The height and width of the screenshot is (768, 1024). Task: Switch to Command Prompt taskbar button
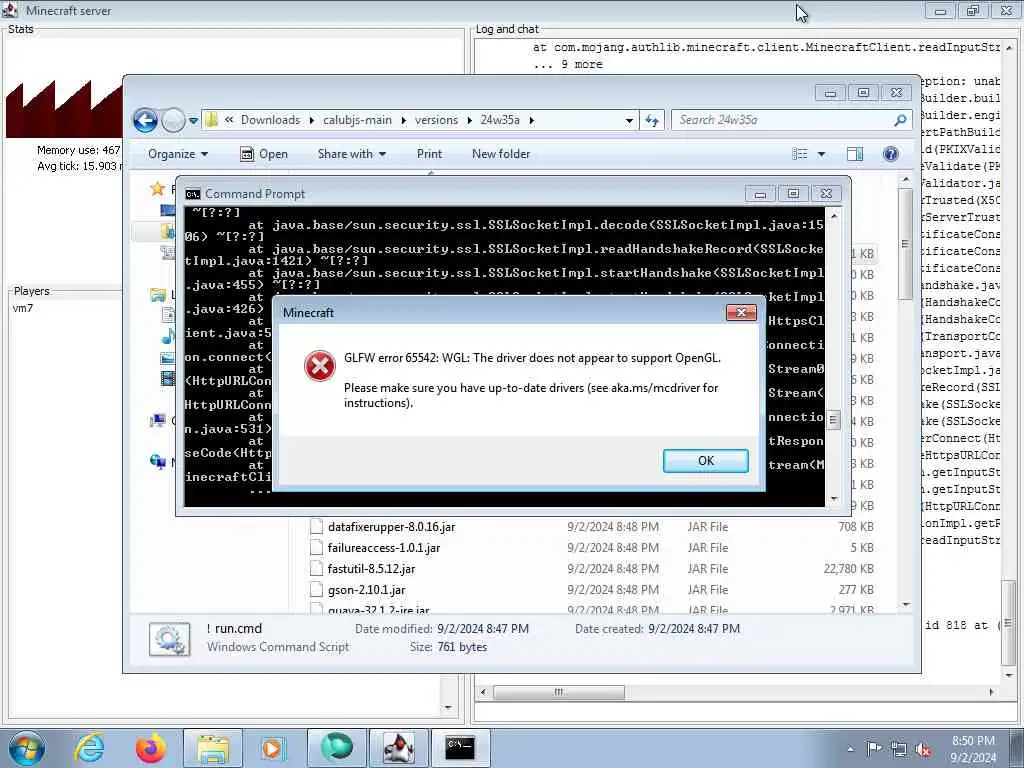point(460,748)
